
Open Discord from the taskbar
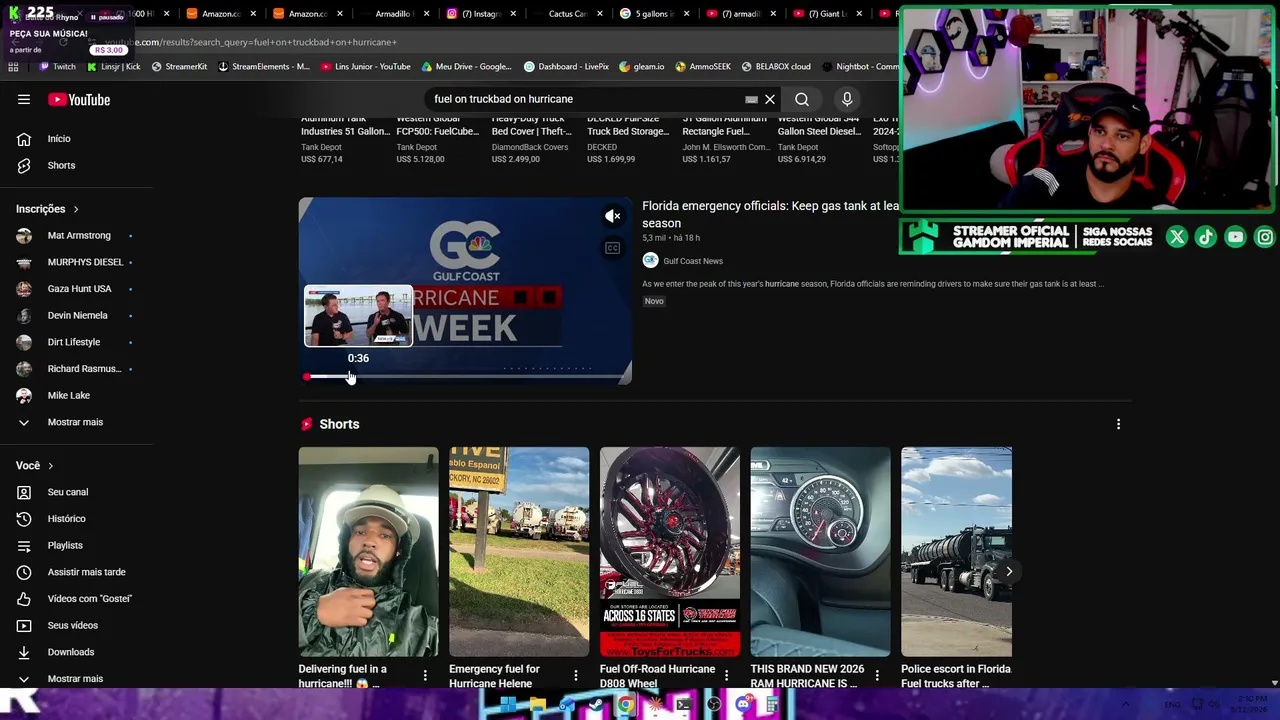pyautogui.click(x=743, y=705)
